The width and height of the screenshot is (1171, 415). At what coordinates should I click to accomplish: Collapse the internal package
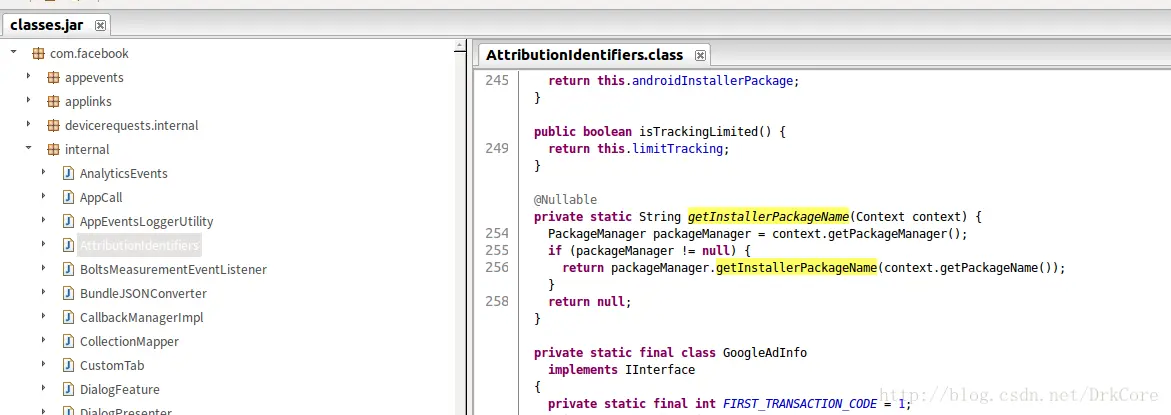tap(28, 149)
